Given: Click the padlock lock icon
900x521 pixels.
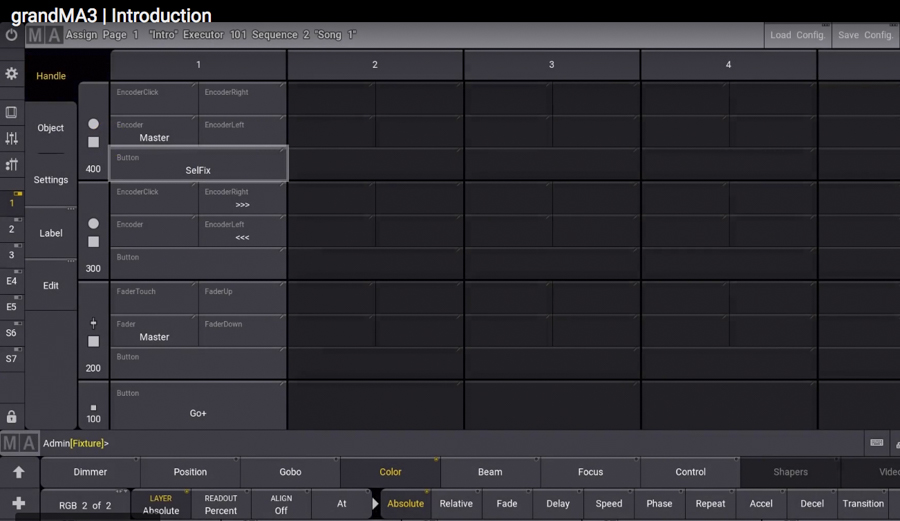Looking at the screenshot, I should point(11,417).
